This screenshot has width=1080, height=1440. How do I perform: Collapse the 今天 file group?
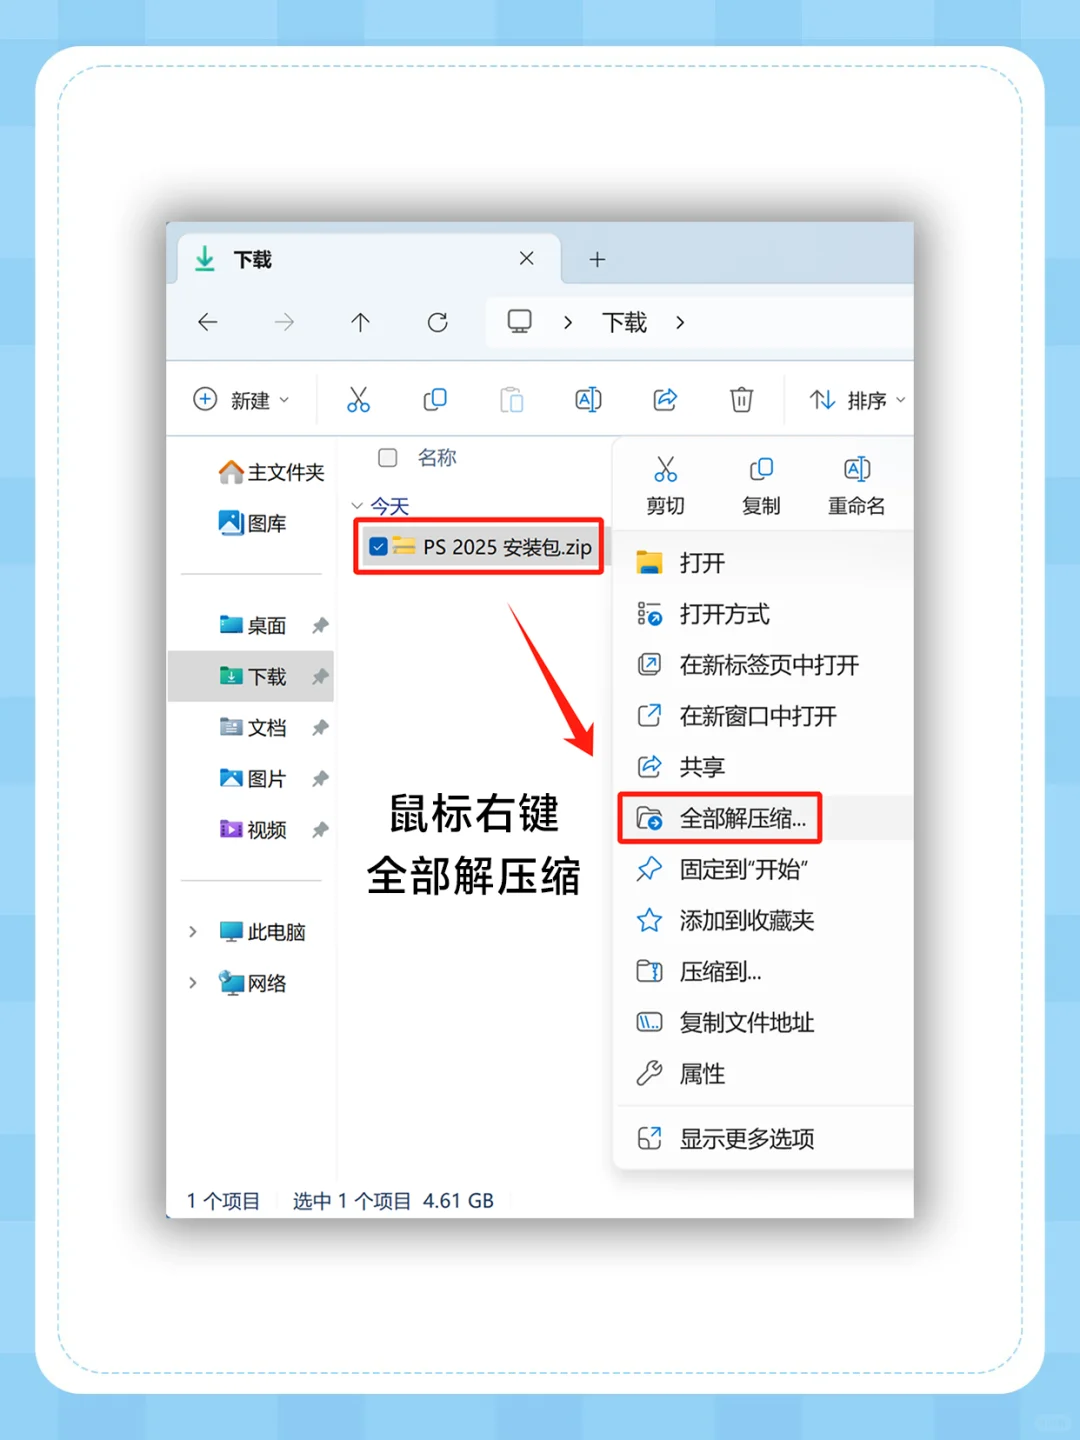tap(357, 506)
